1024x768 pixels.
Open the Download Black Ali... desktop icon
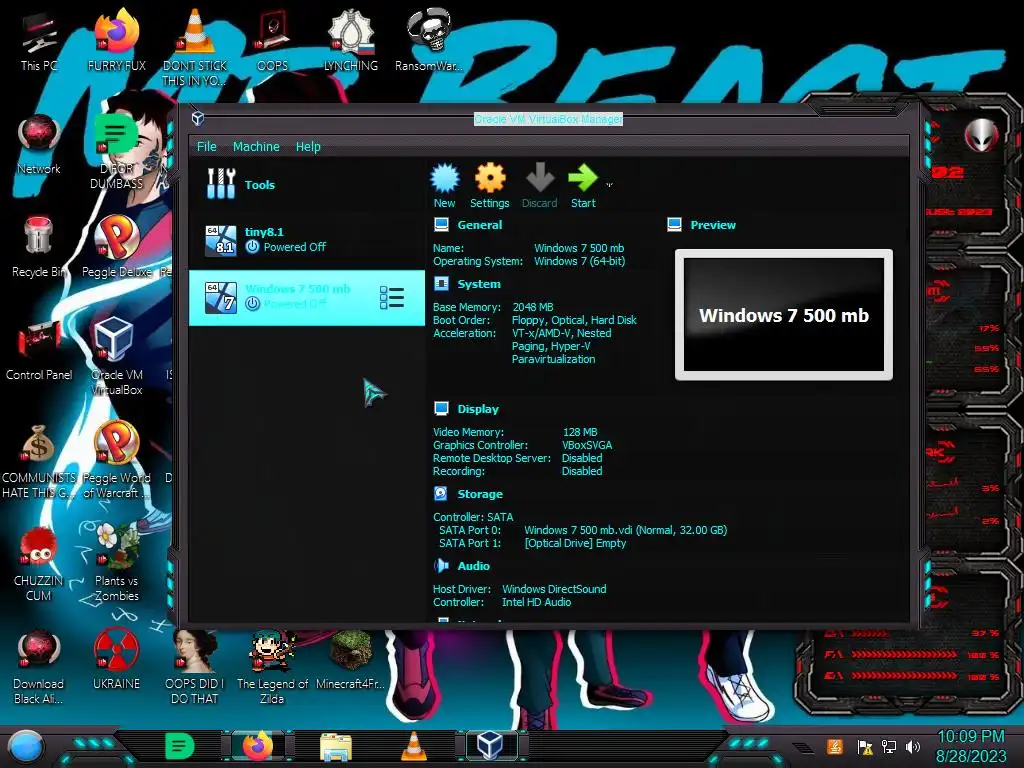pyautogui.click(x=39, y=667)
